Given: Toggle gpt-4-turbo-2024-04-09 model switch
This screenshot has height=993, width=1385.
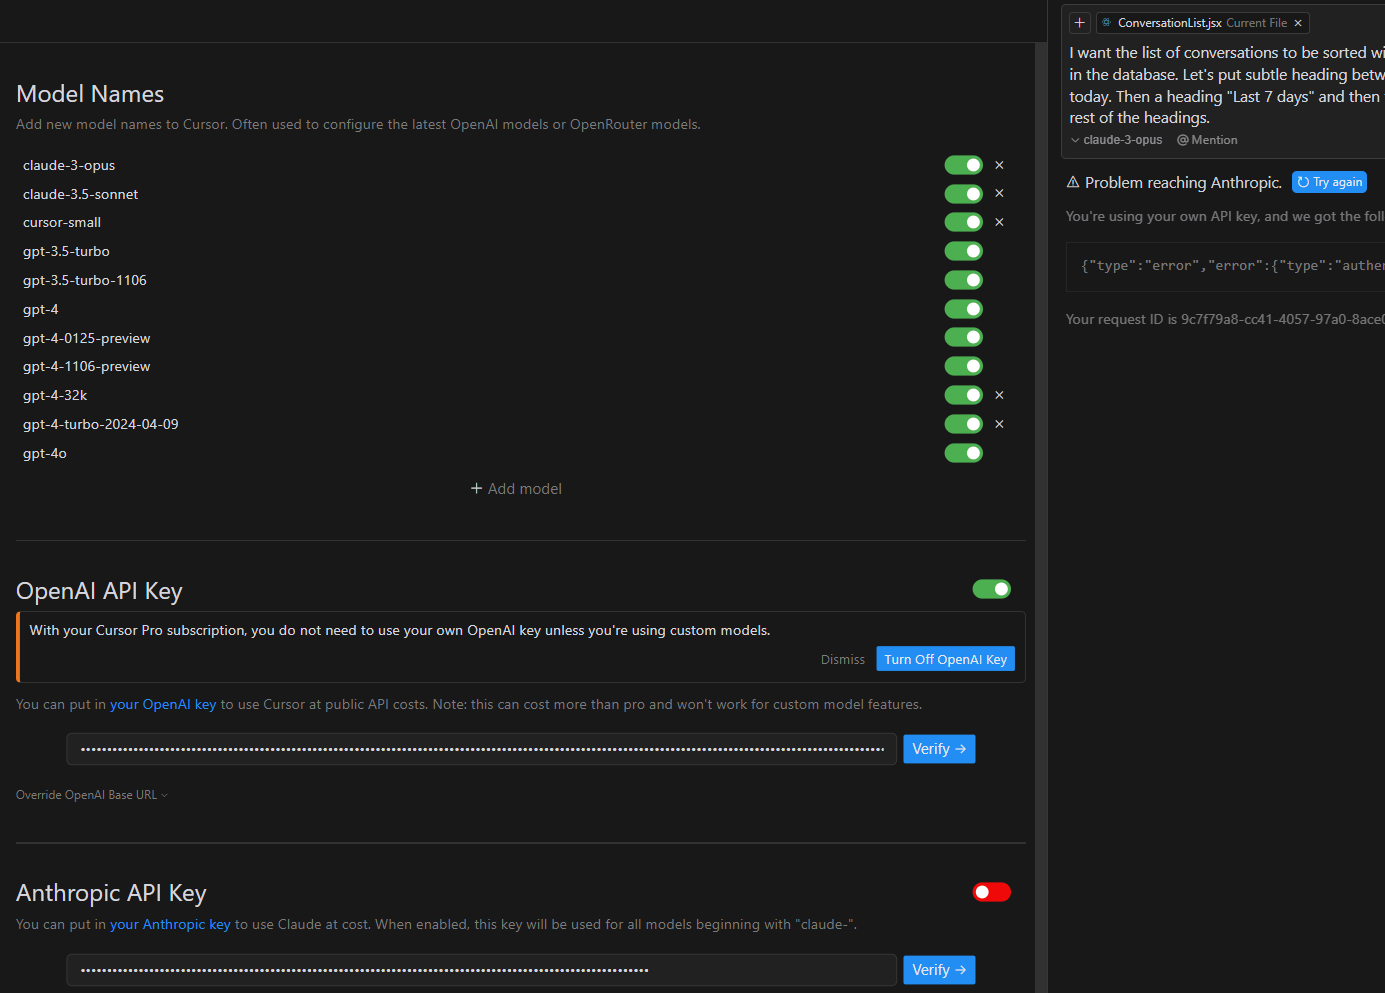Looking at the screenshot, I should [x=964, y=424].
